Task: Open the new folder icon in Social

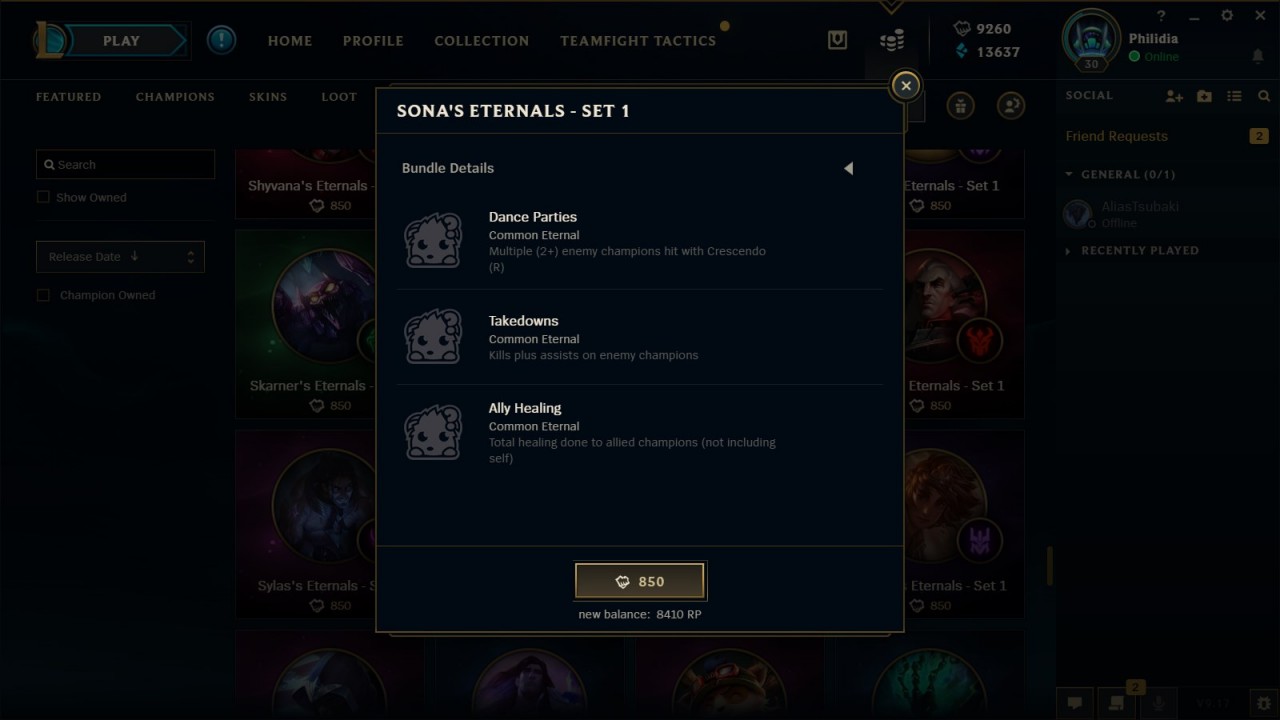Action: (1204, 96)
